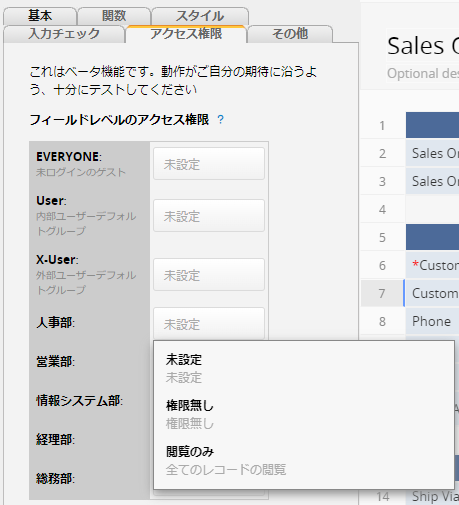Open the 関数 tab
The height and width of the screenshot is (505, 459).
click(x=114, y=16)
